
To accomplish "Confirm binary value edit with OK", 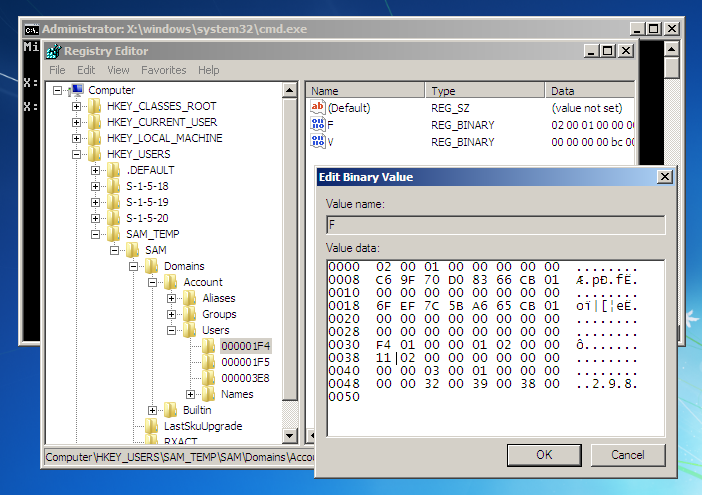I will 544,455.
